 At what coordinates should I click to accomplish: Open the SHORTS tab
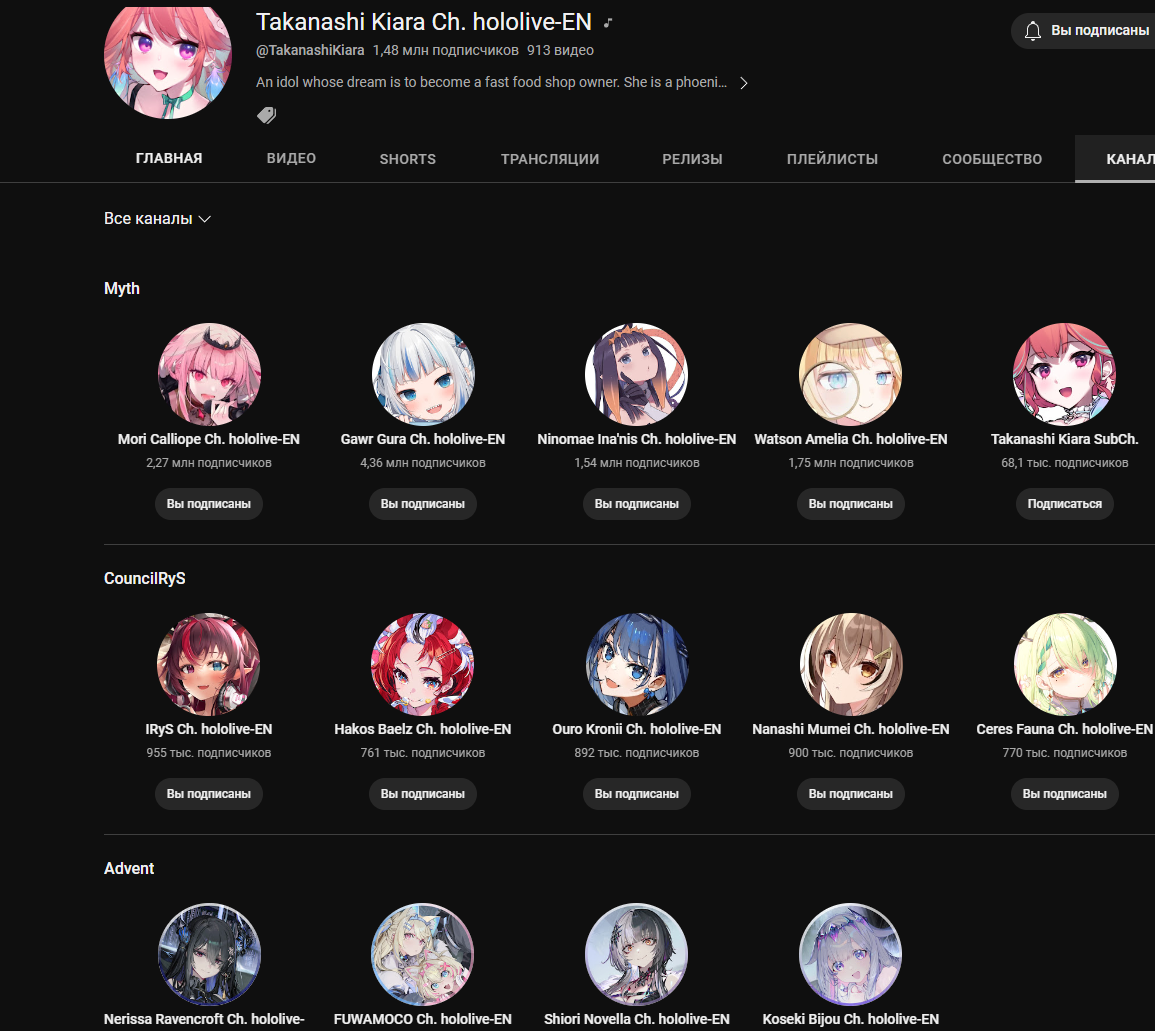click(407, 159)
